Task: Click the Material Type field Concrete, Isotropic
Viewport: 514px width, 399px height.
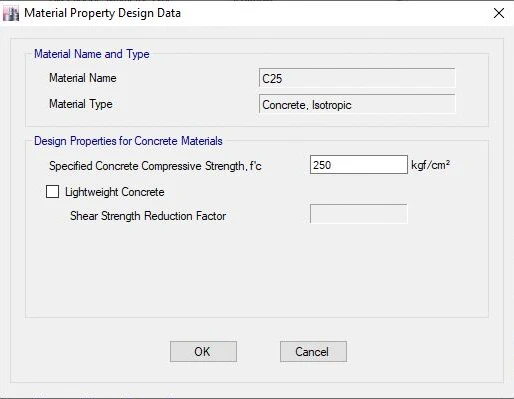Action: [x=357, y=104]
